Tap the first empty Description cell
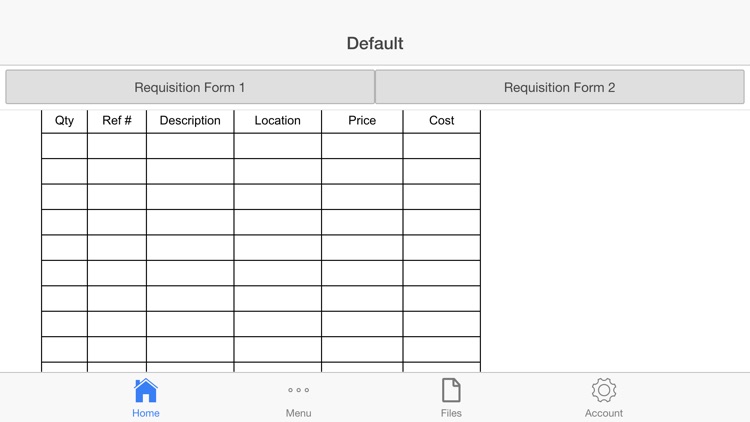 click(x=190, y=146)
